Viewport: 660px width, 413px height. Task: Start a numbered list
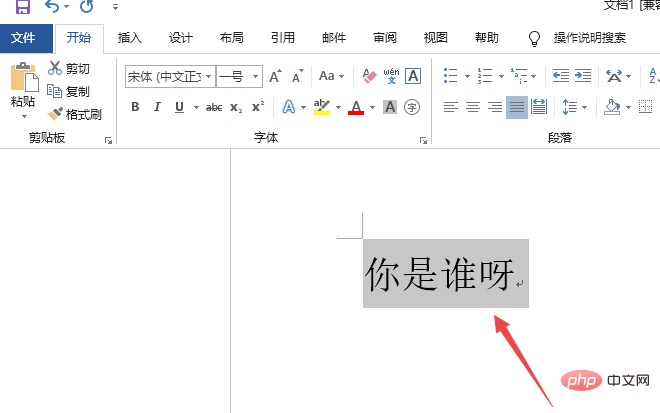[485, 76]
